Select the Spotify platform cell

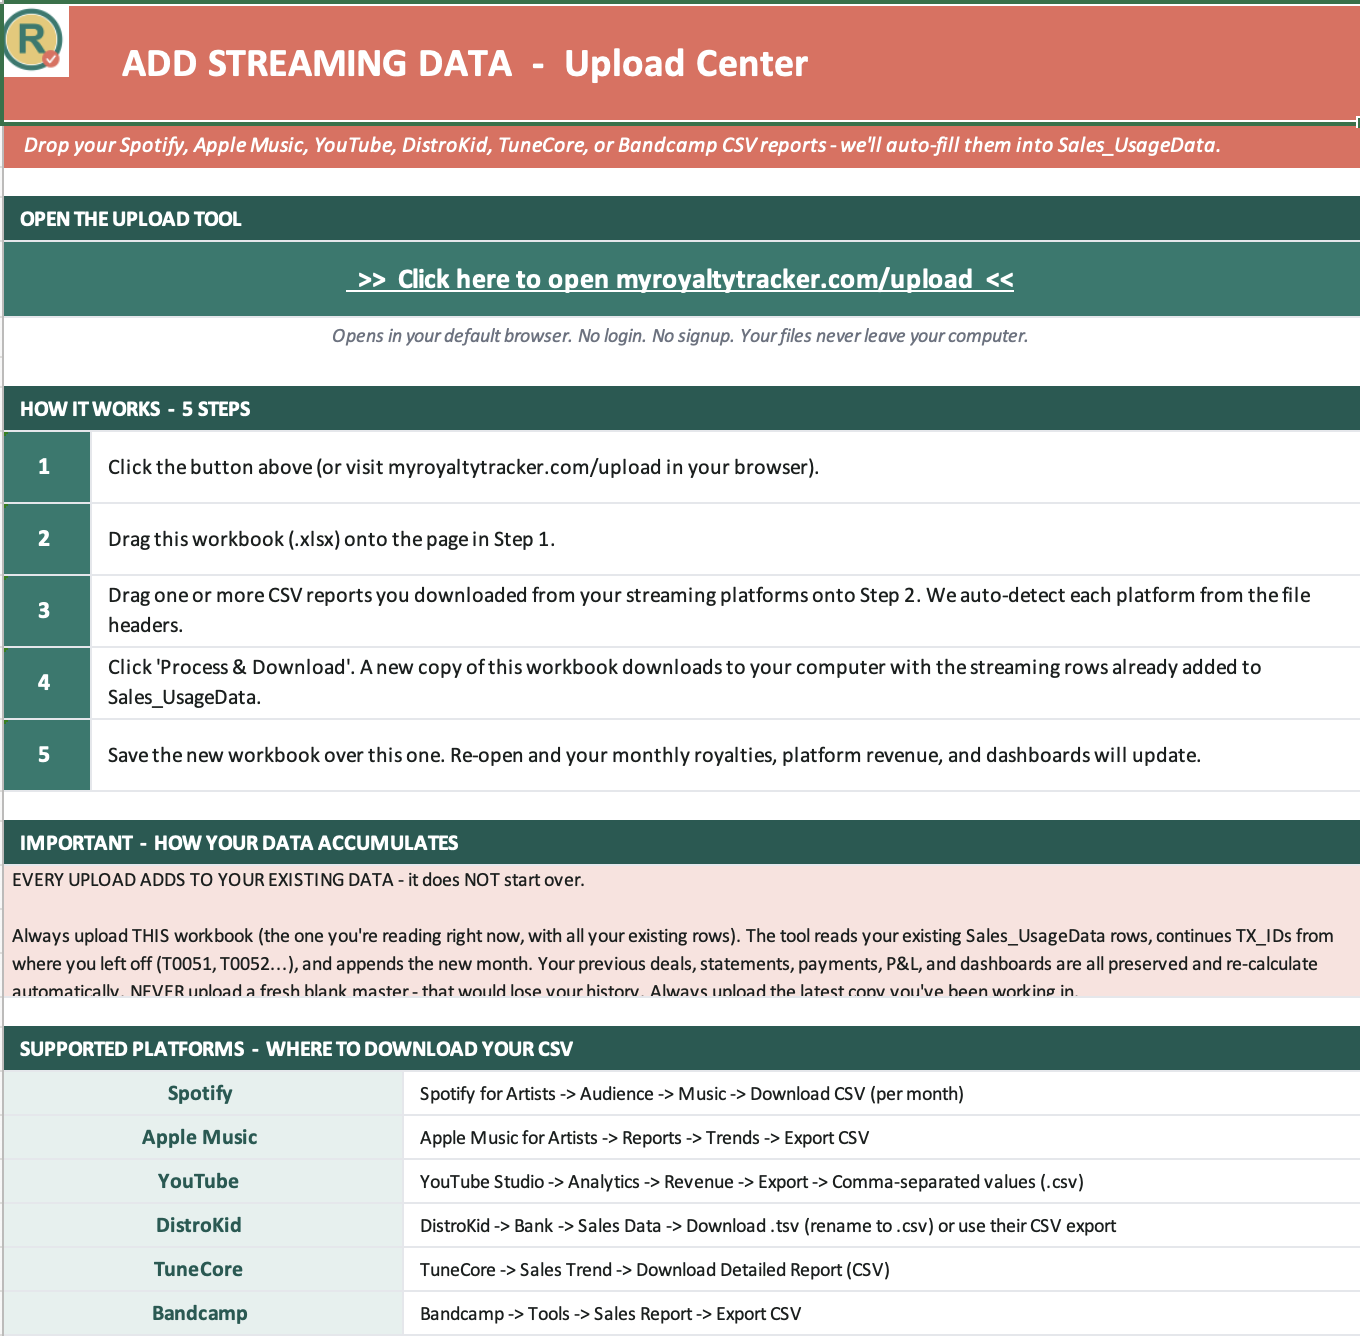[x=202, y=1093]
